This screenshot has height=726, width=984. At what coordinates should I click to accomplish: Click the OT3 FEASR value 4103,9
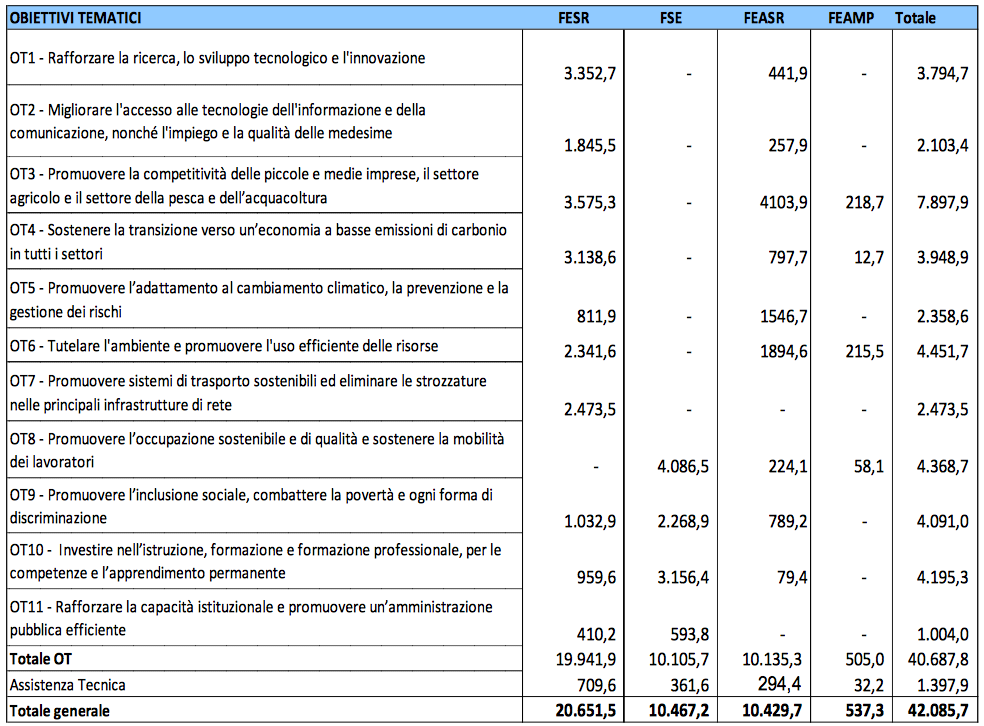click(784, 203)
